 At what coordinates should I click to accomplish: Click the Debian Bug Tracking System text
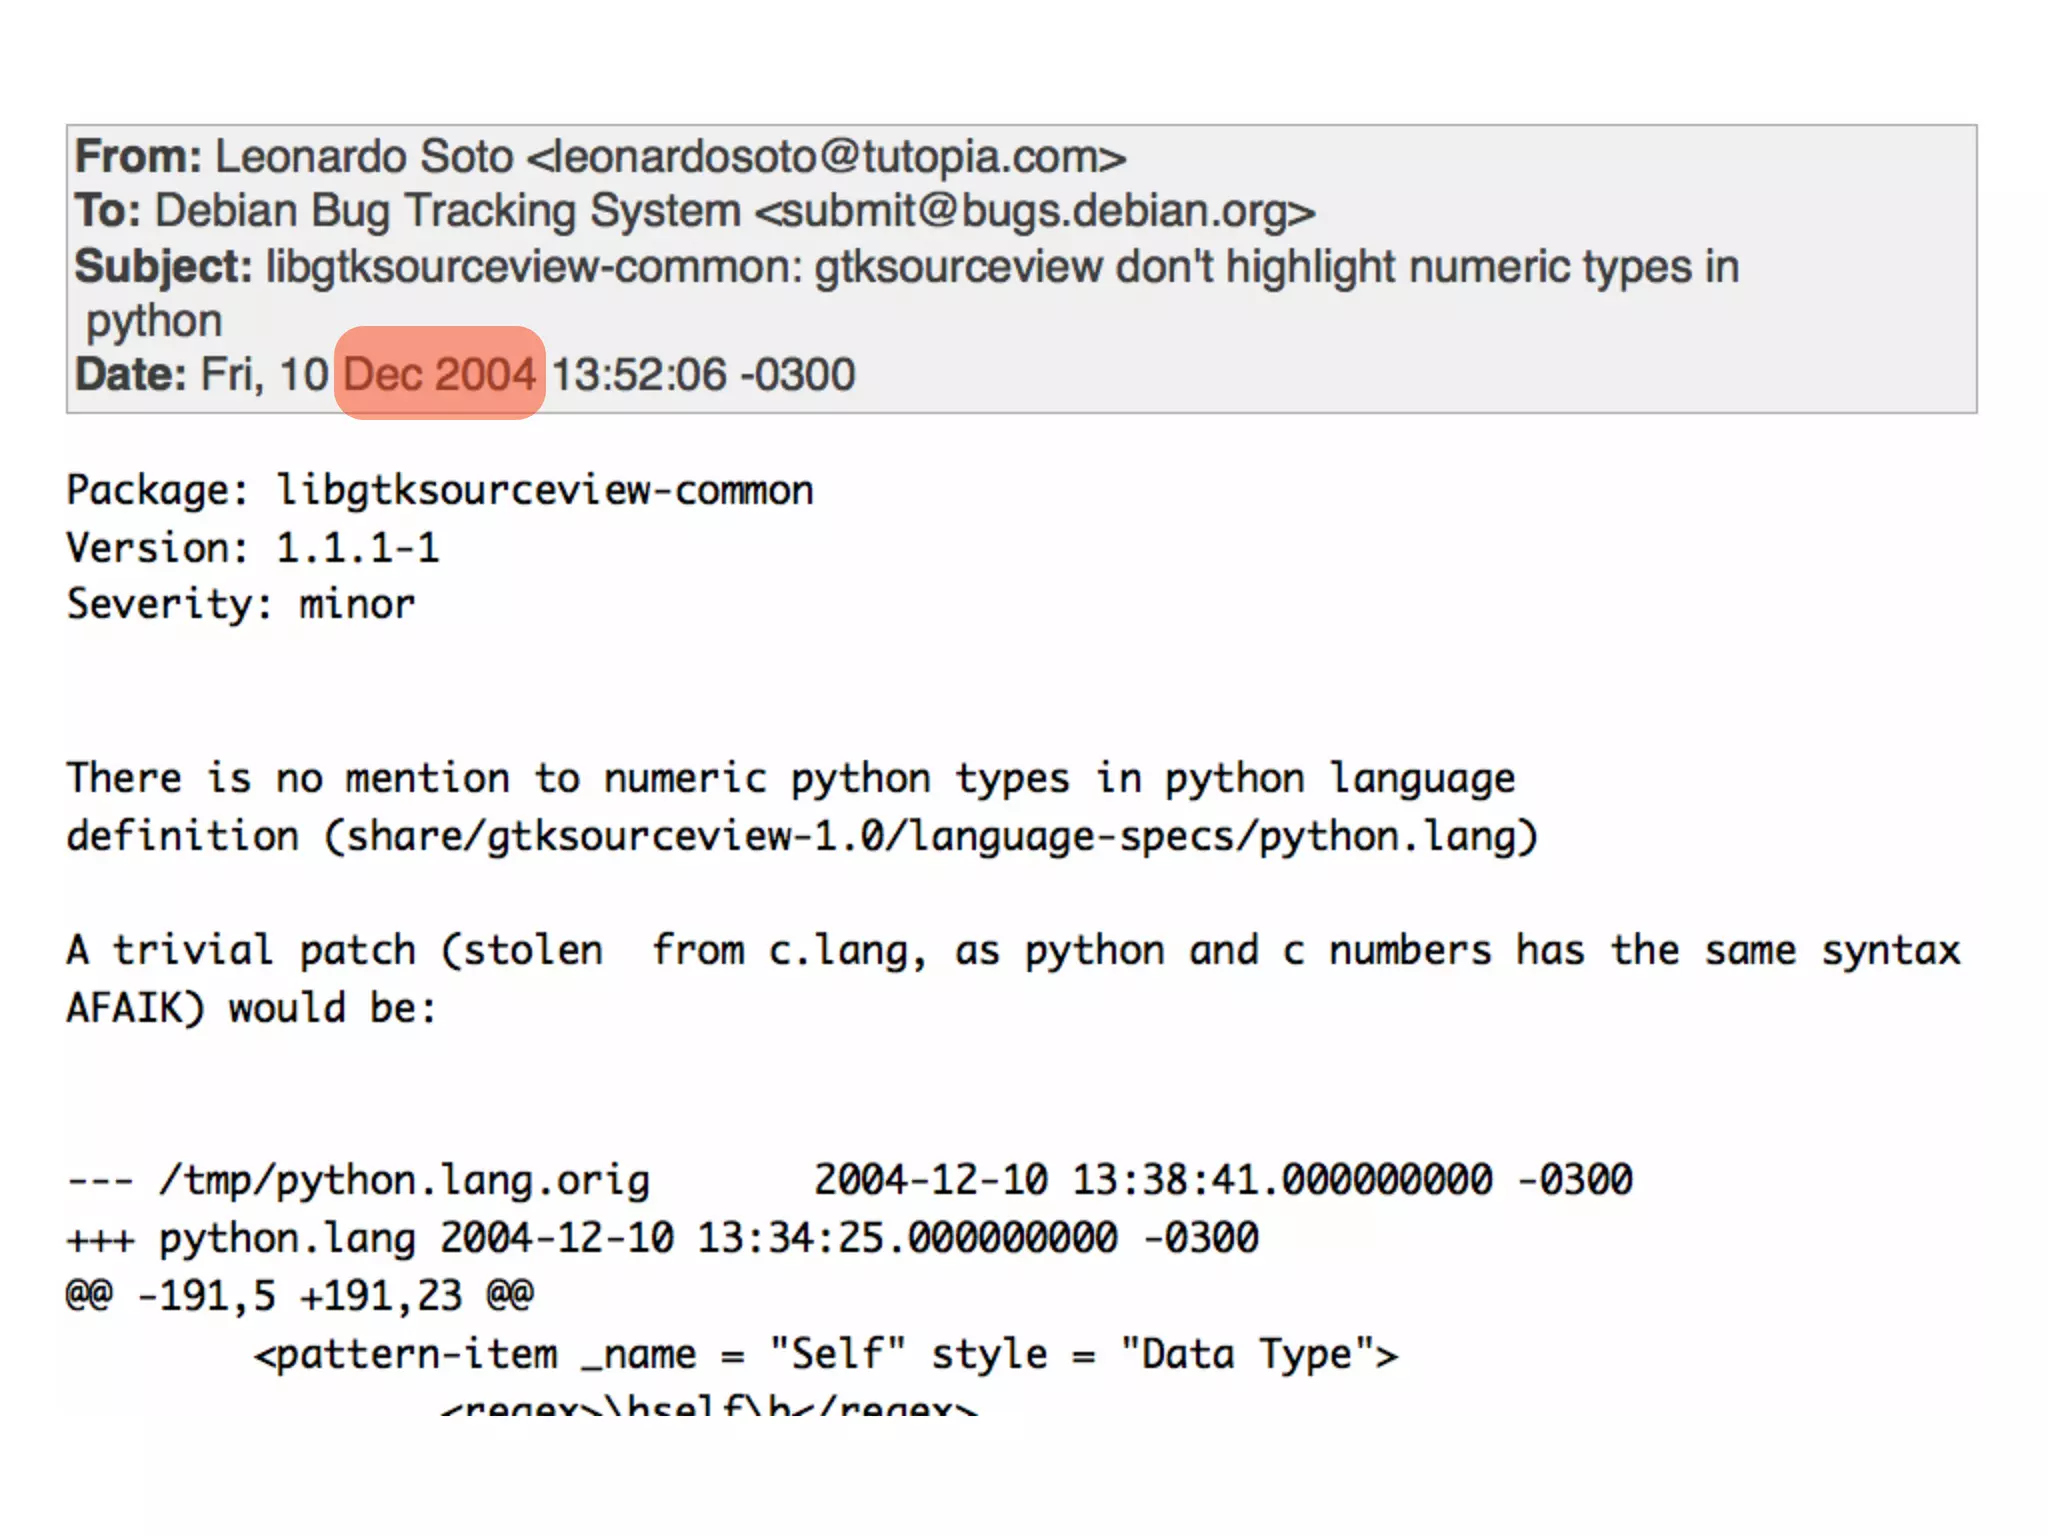pyautogui.click(x=447, y=211)
